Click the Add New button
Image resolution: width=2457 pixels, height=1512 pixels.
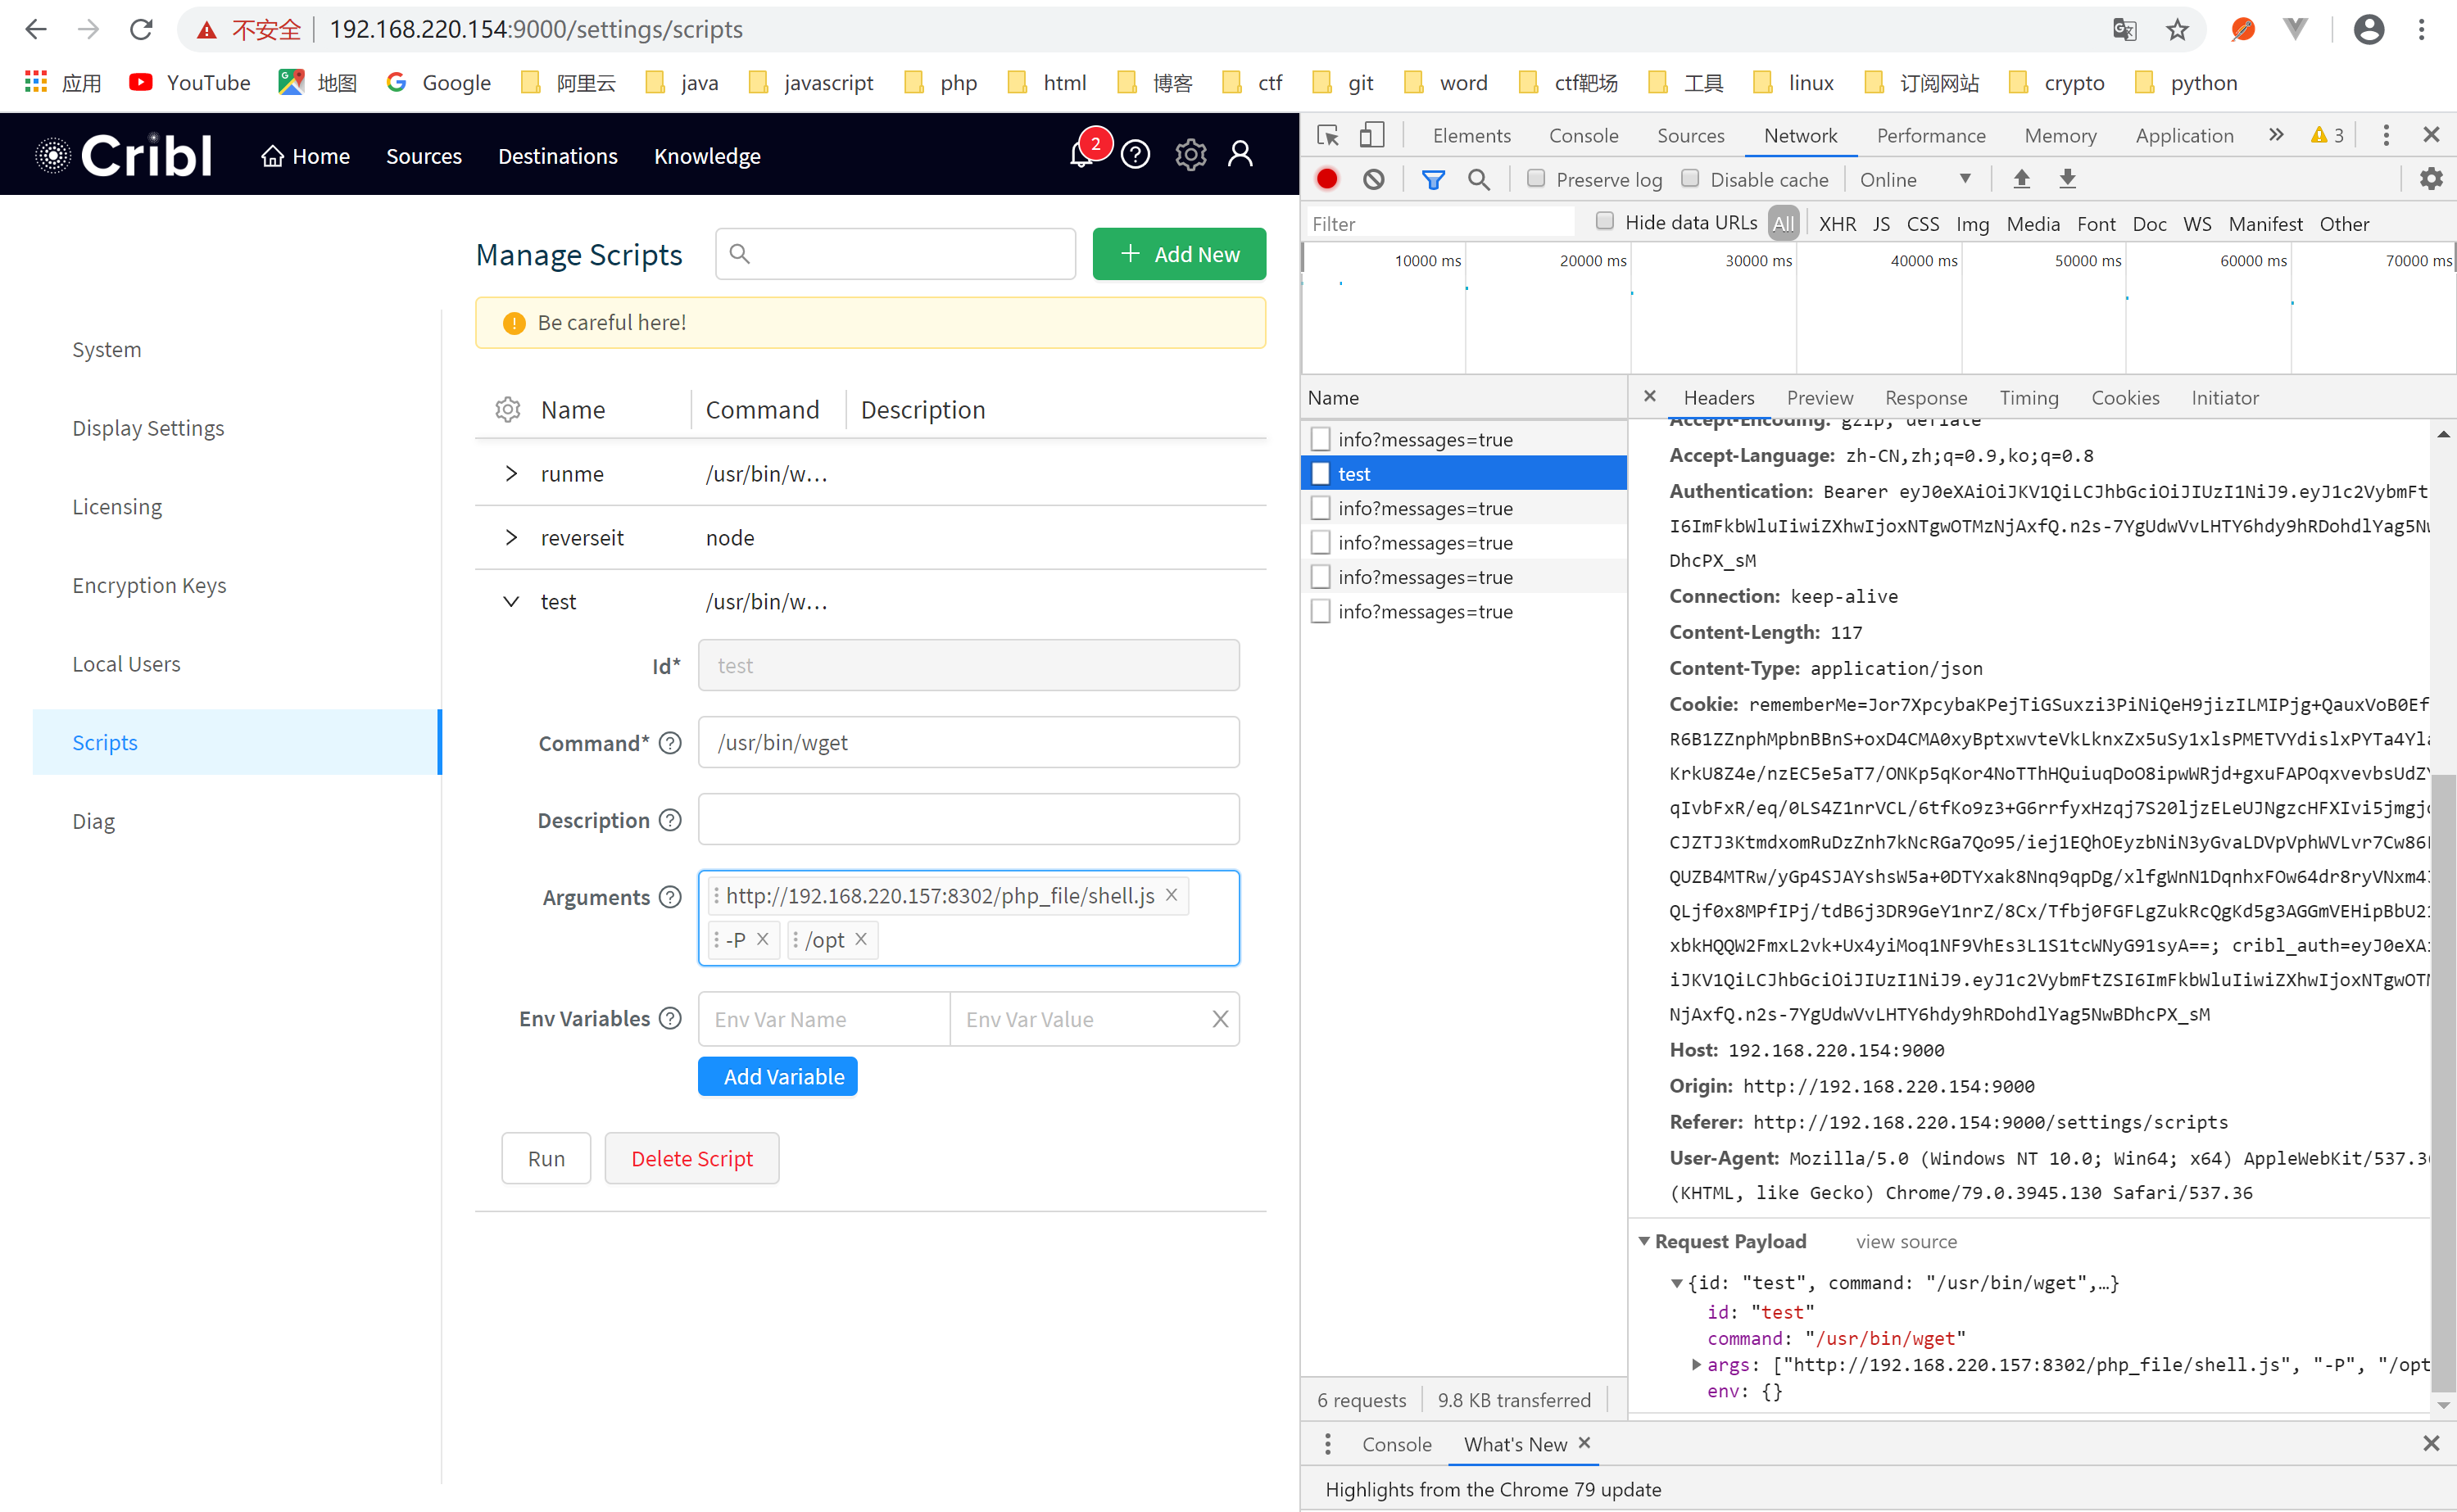tap(1179, 254)
